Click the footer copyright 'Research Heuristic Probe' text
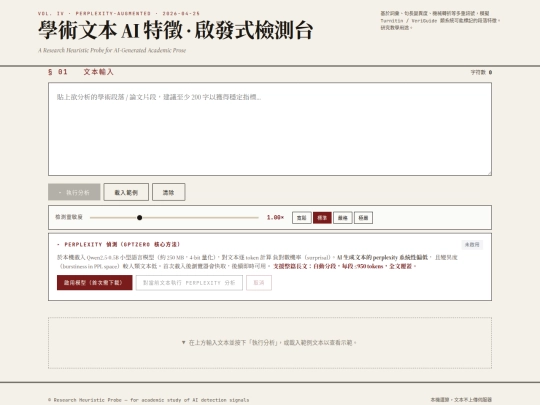 tap(148, 400)
